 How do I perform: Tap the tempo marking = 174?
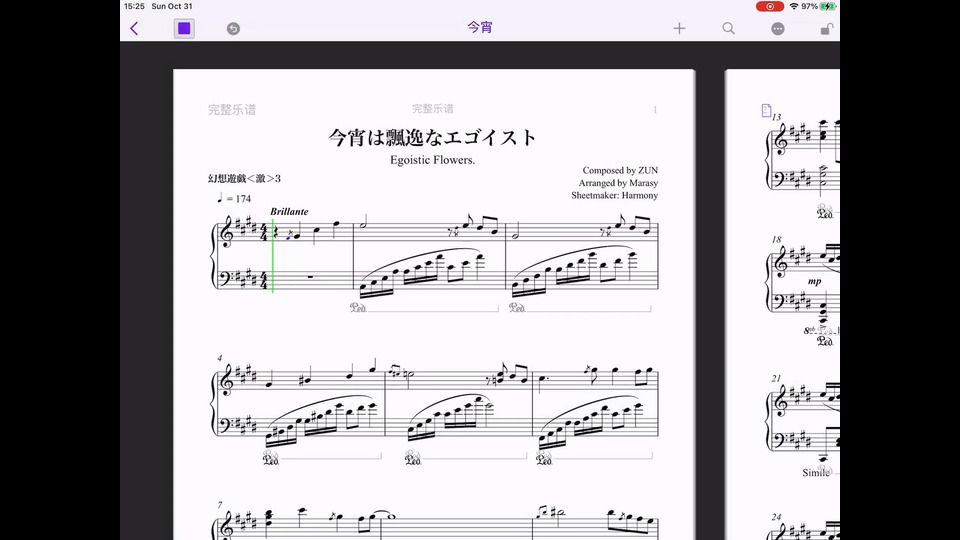234,198
